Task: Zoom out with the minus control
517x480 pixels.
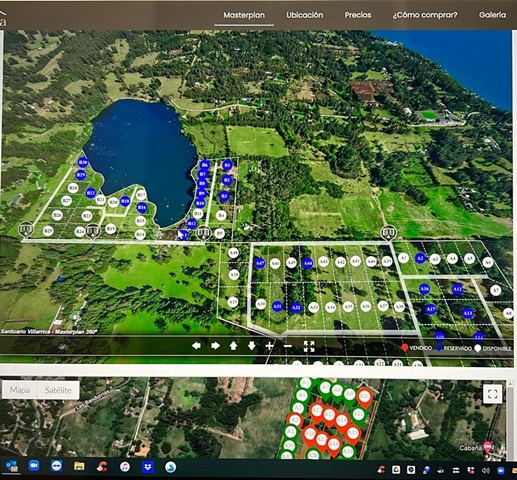Action: pos(288,346)
